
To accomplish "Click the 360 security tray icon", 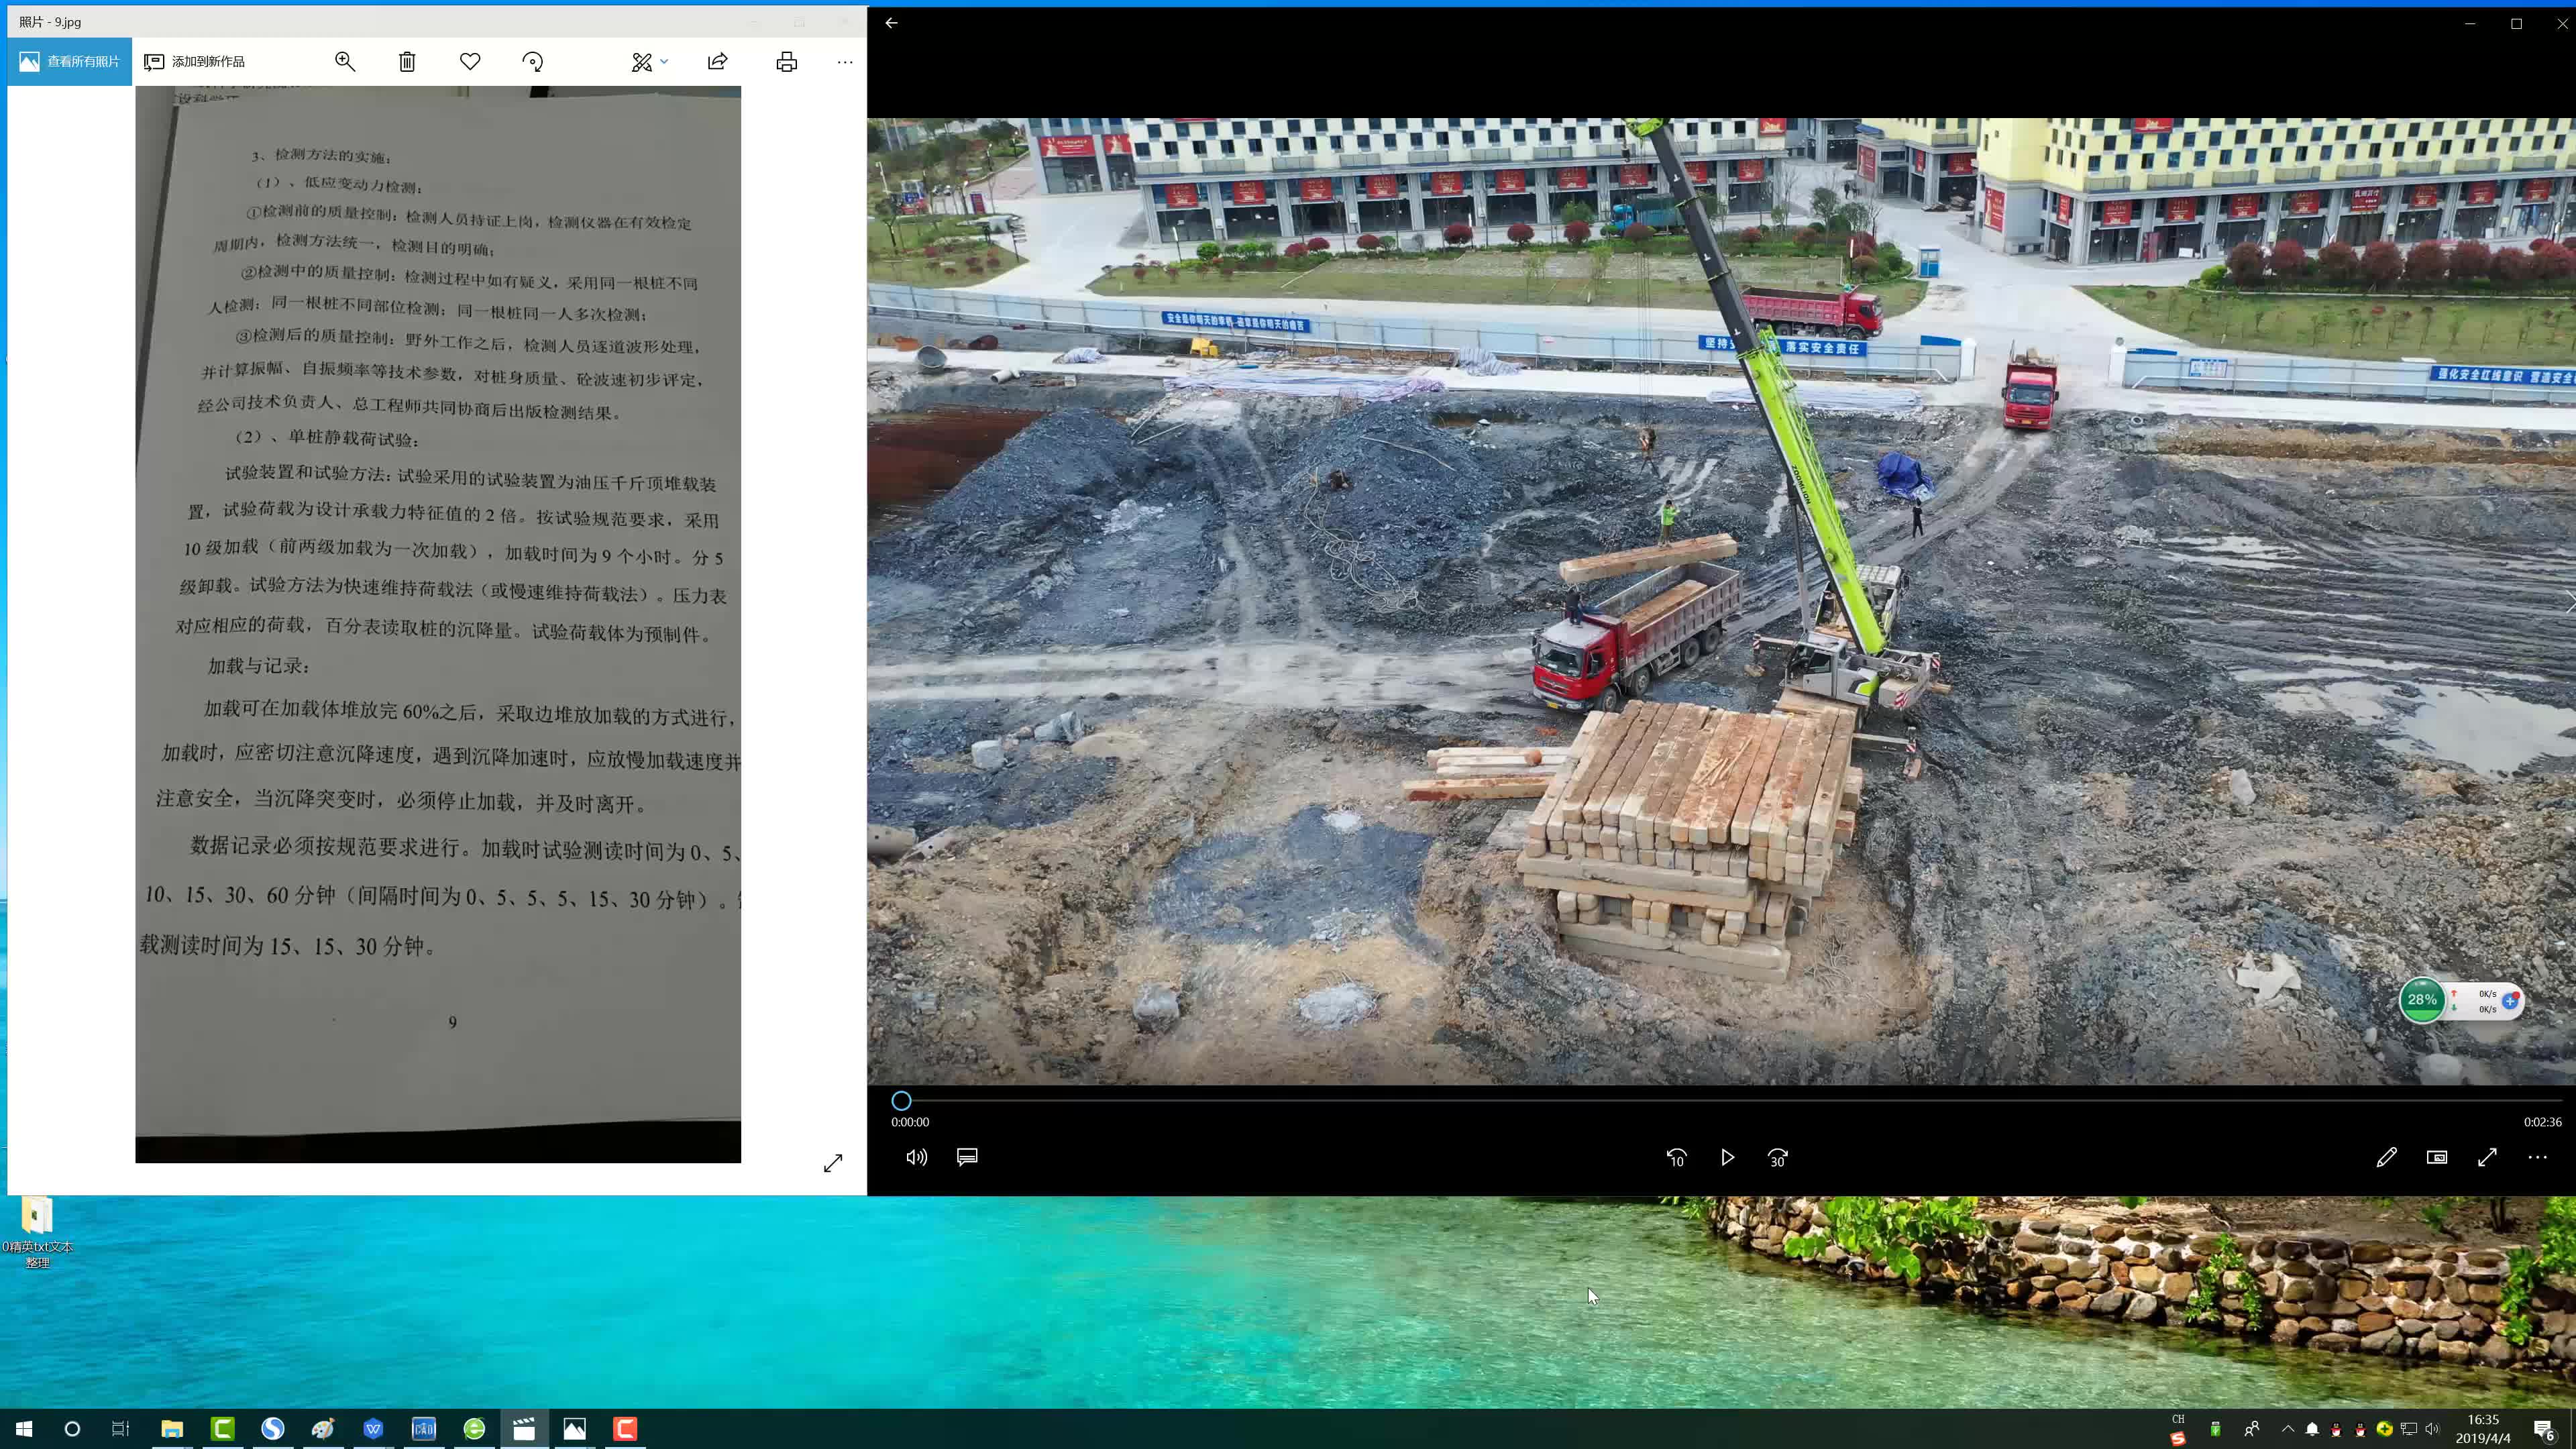I will pyautogui.click(x=2385, y=1428).
